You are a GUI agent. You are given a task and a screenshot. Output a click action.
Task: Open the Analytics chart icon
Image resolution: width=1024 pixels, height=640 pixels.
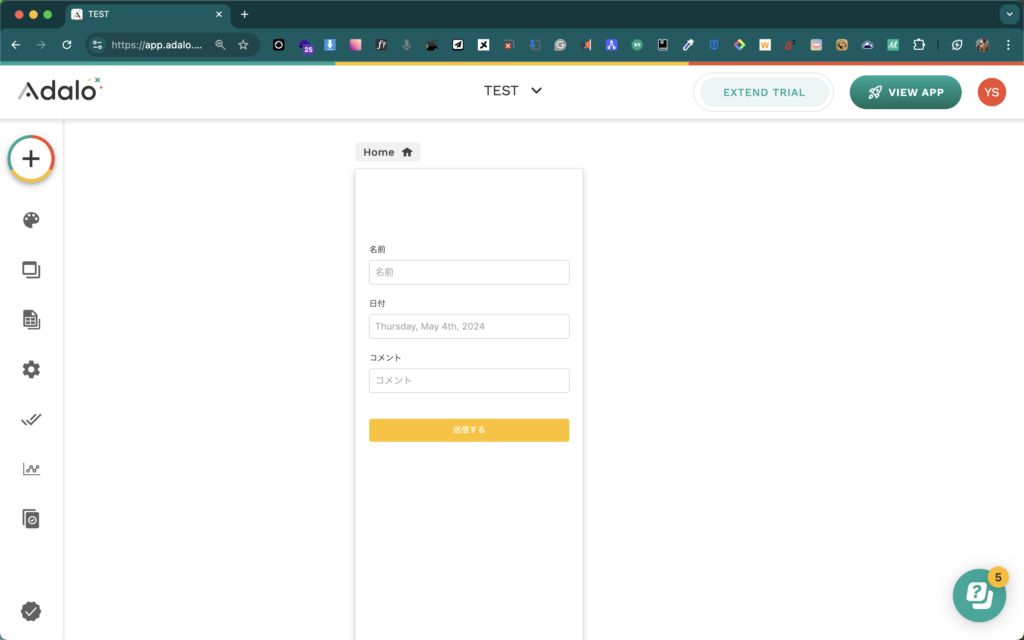coord(31,469)
